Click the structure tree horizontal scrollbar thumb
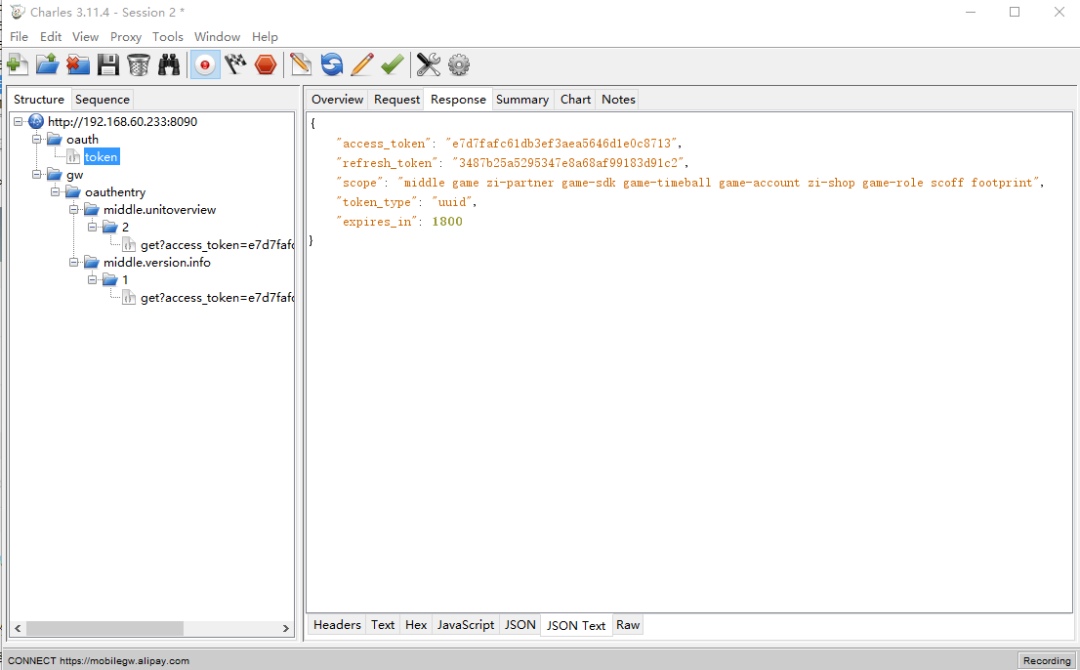Viewport: 1080px width, 670px height. click(105, 628)
